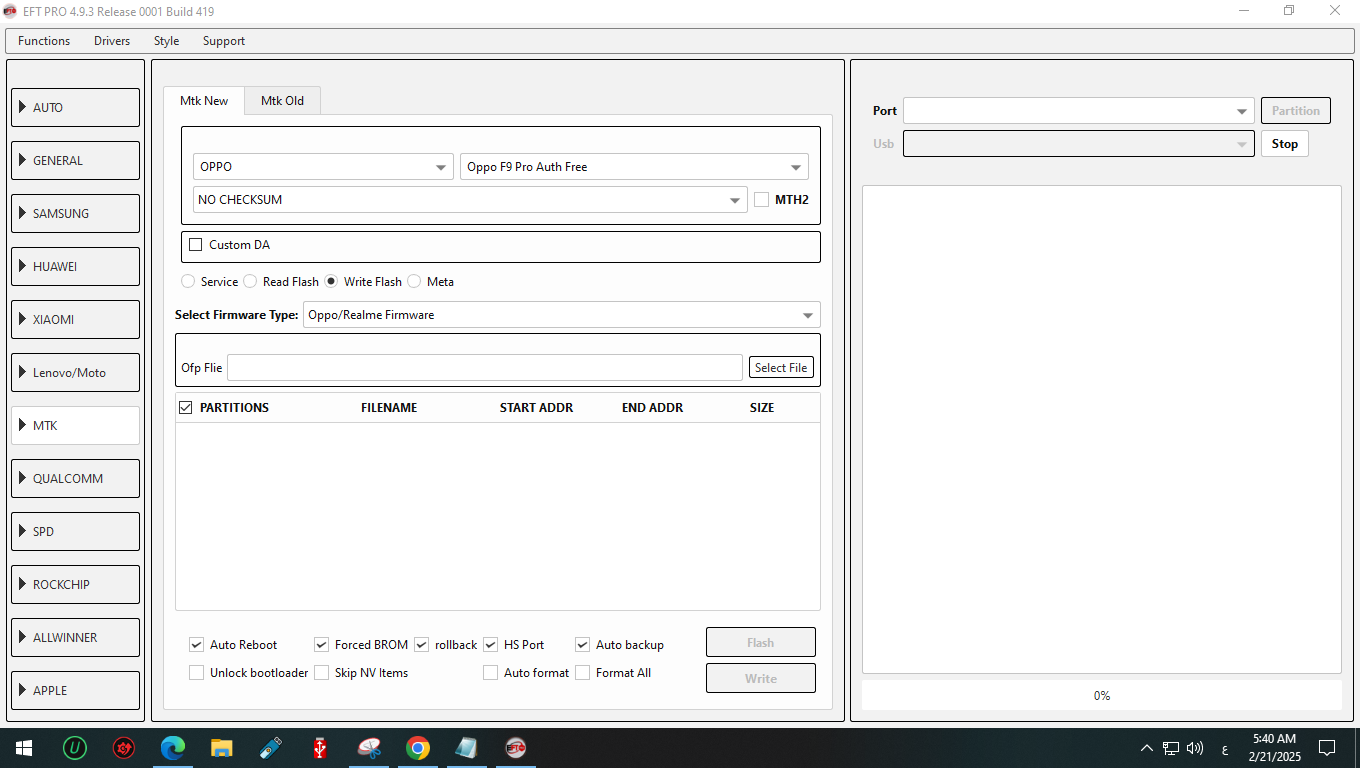Click the Flash button
The image size is (1360, 768).
point(761,643)
